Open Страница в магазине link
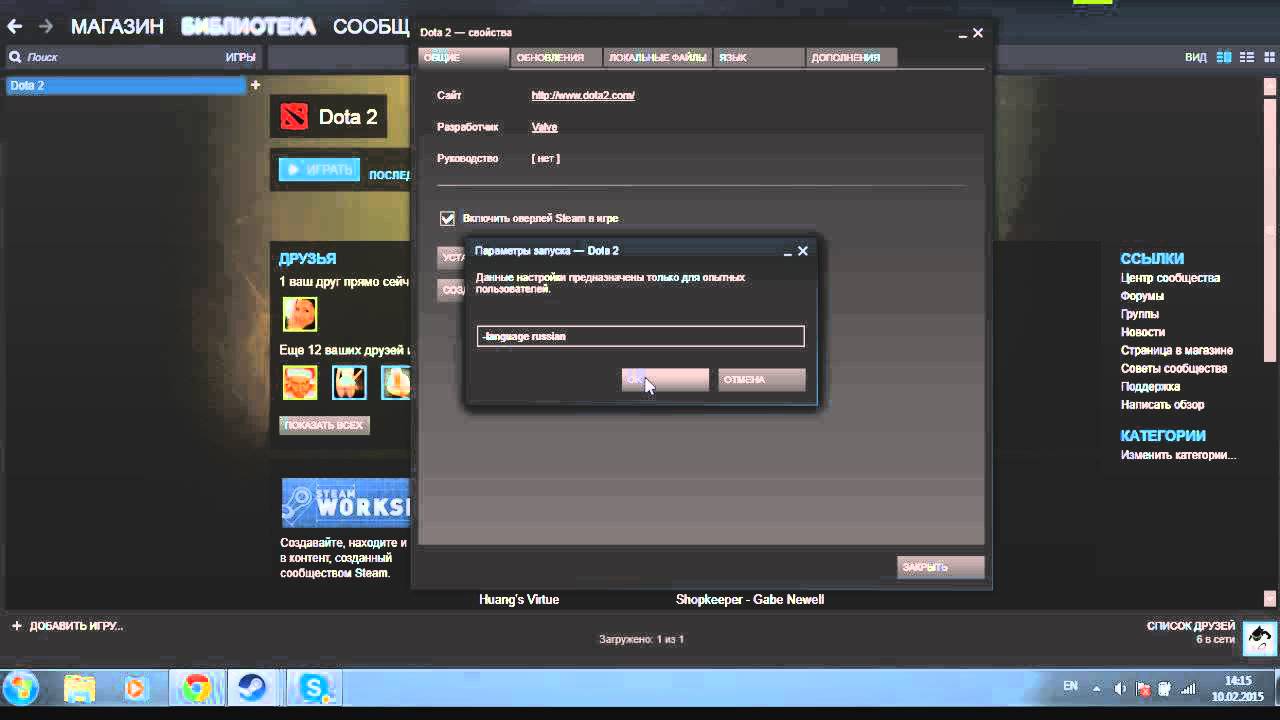 pos(1177,350)
